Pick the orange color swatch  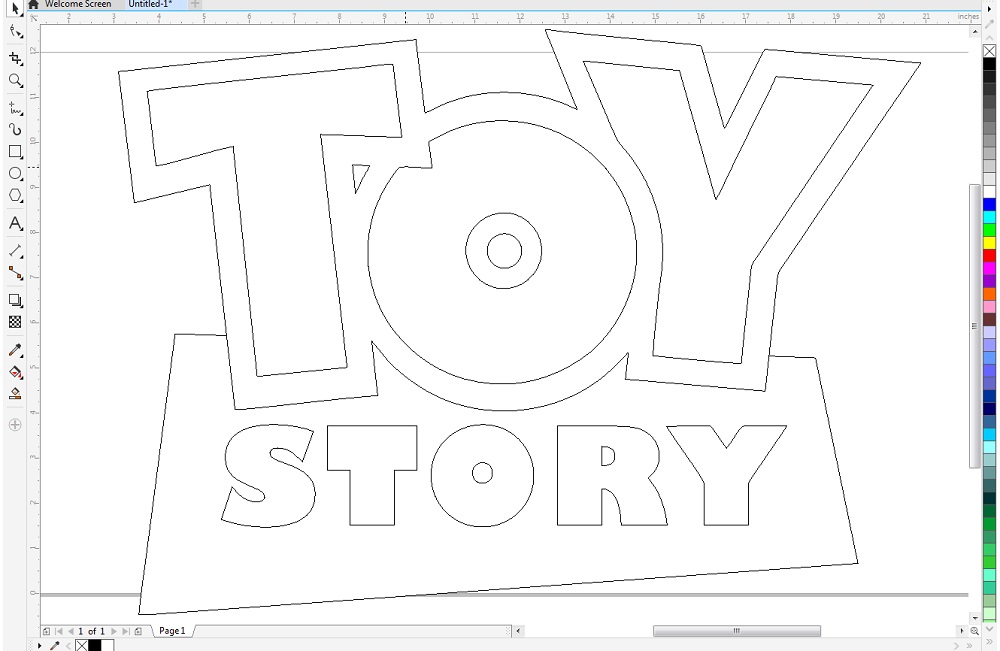pos(989,294)
